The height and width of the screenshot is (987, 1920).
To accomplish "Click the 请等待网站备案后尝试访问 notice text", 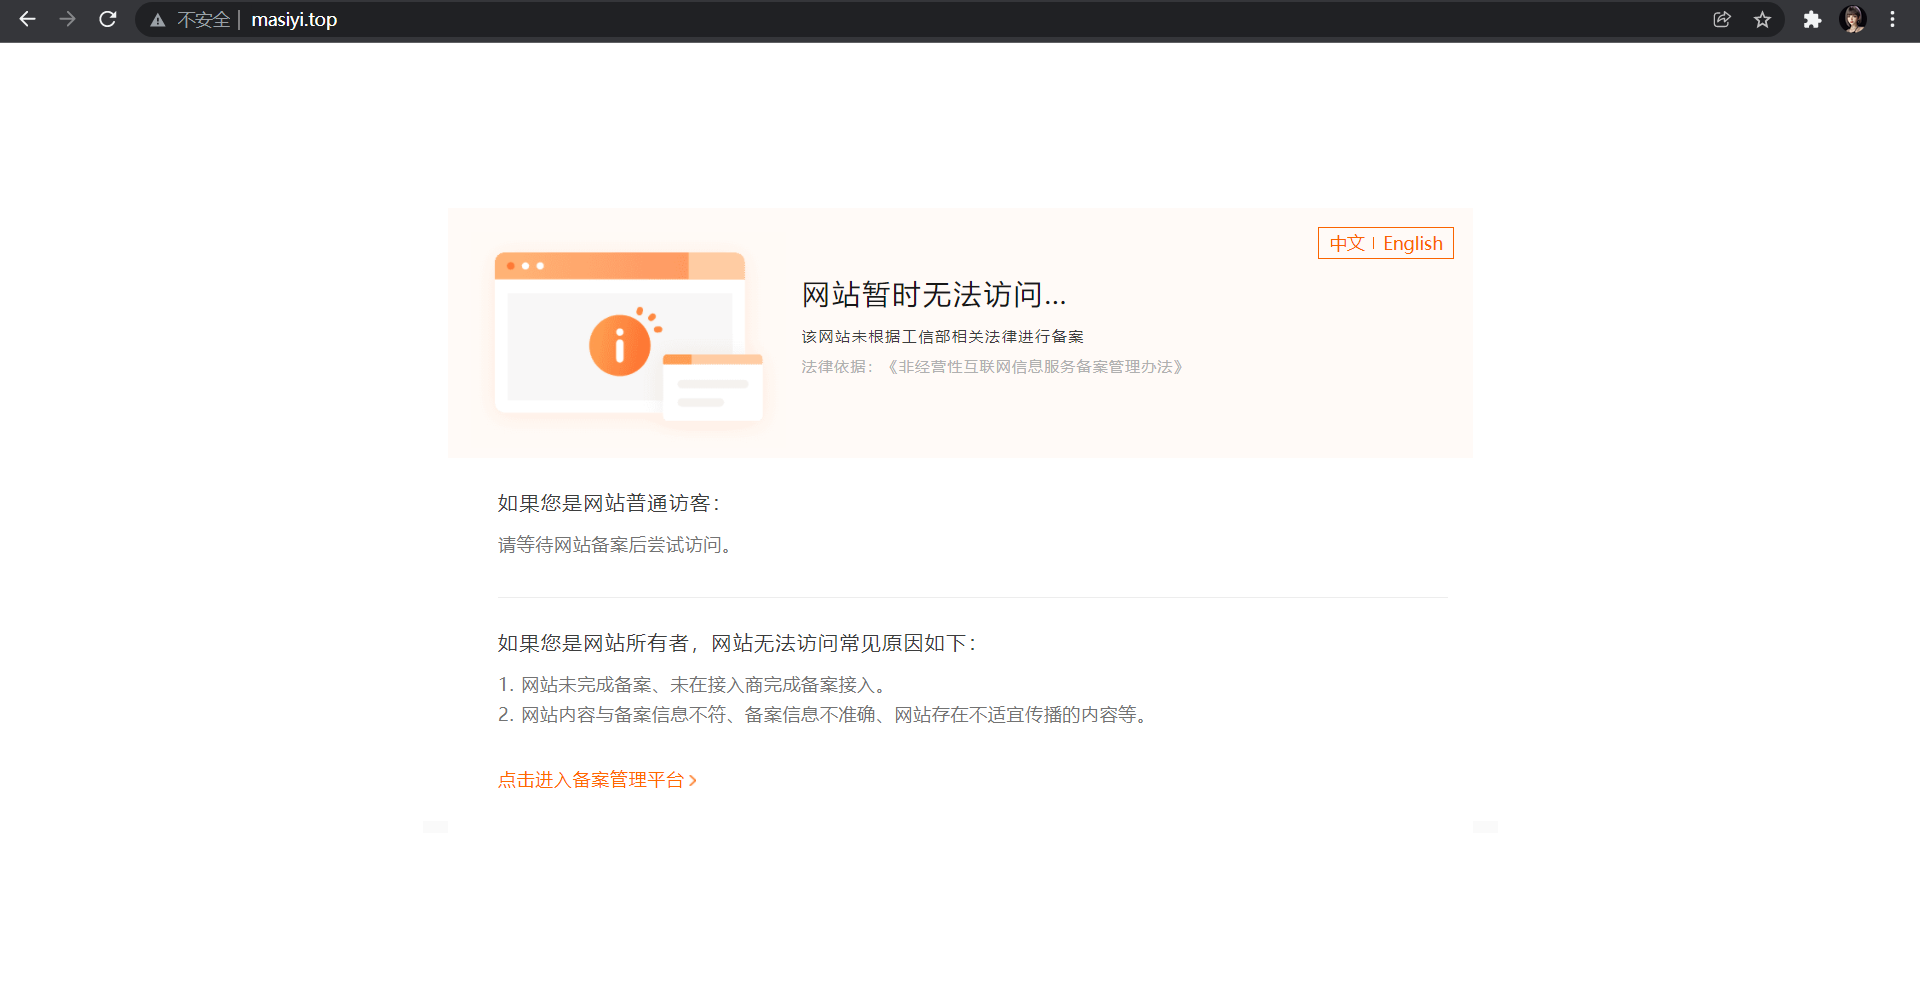I will (x=615, y=544).
